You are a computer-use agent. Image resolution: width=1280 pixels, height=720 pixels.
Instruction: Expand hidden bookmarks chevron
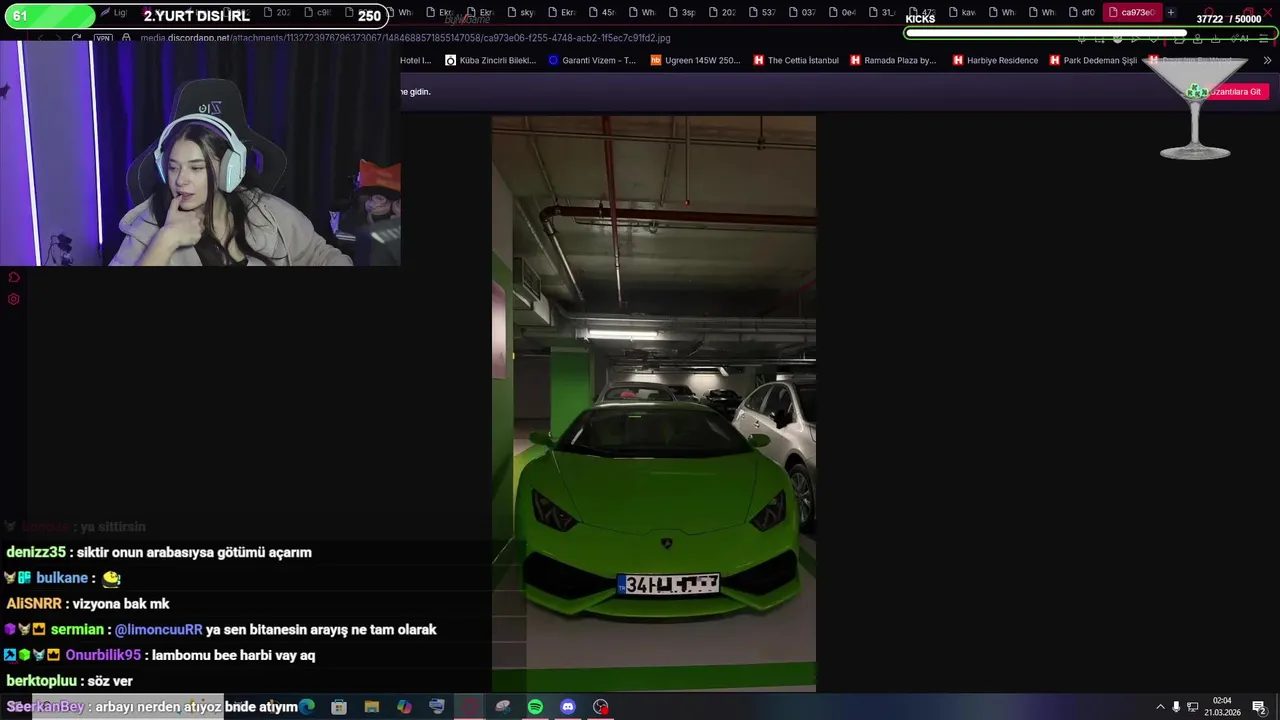[1267, 60]
